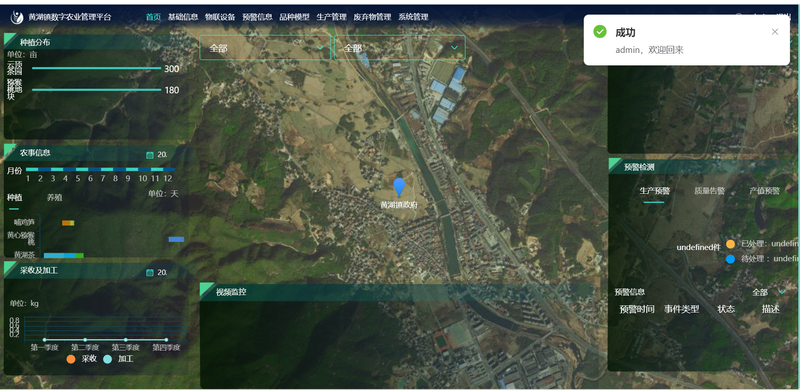Open the calendar icon in 农事信息 panel
Image resolution: width=800 pixels, height=390 pixels.
click(150, 155)
